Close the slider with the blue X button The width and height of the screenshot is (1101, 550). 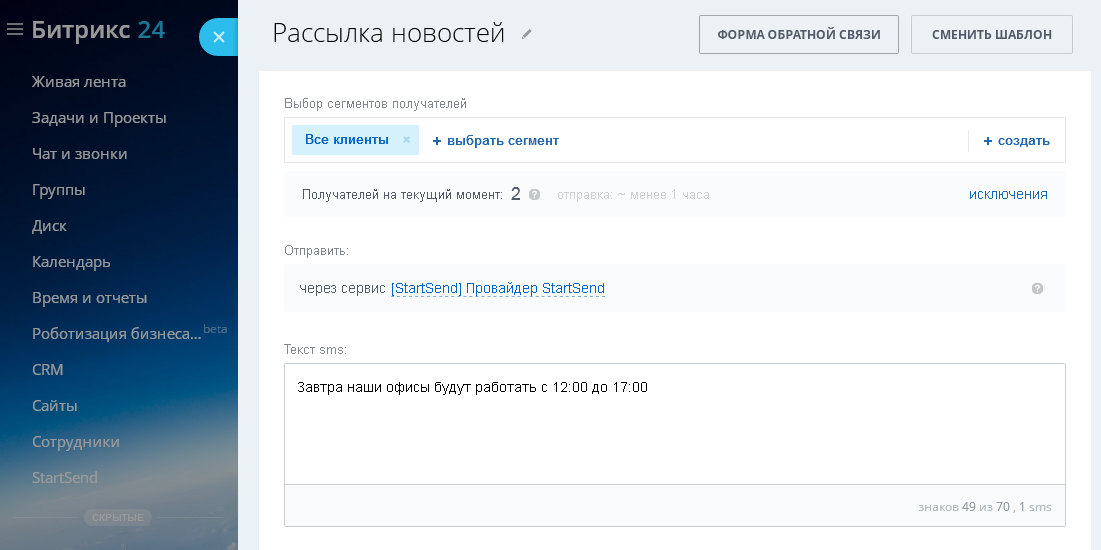[x=219, y=37]
